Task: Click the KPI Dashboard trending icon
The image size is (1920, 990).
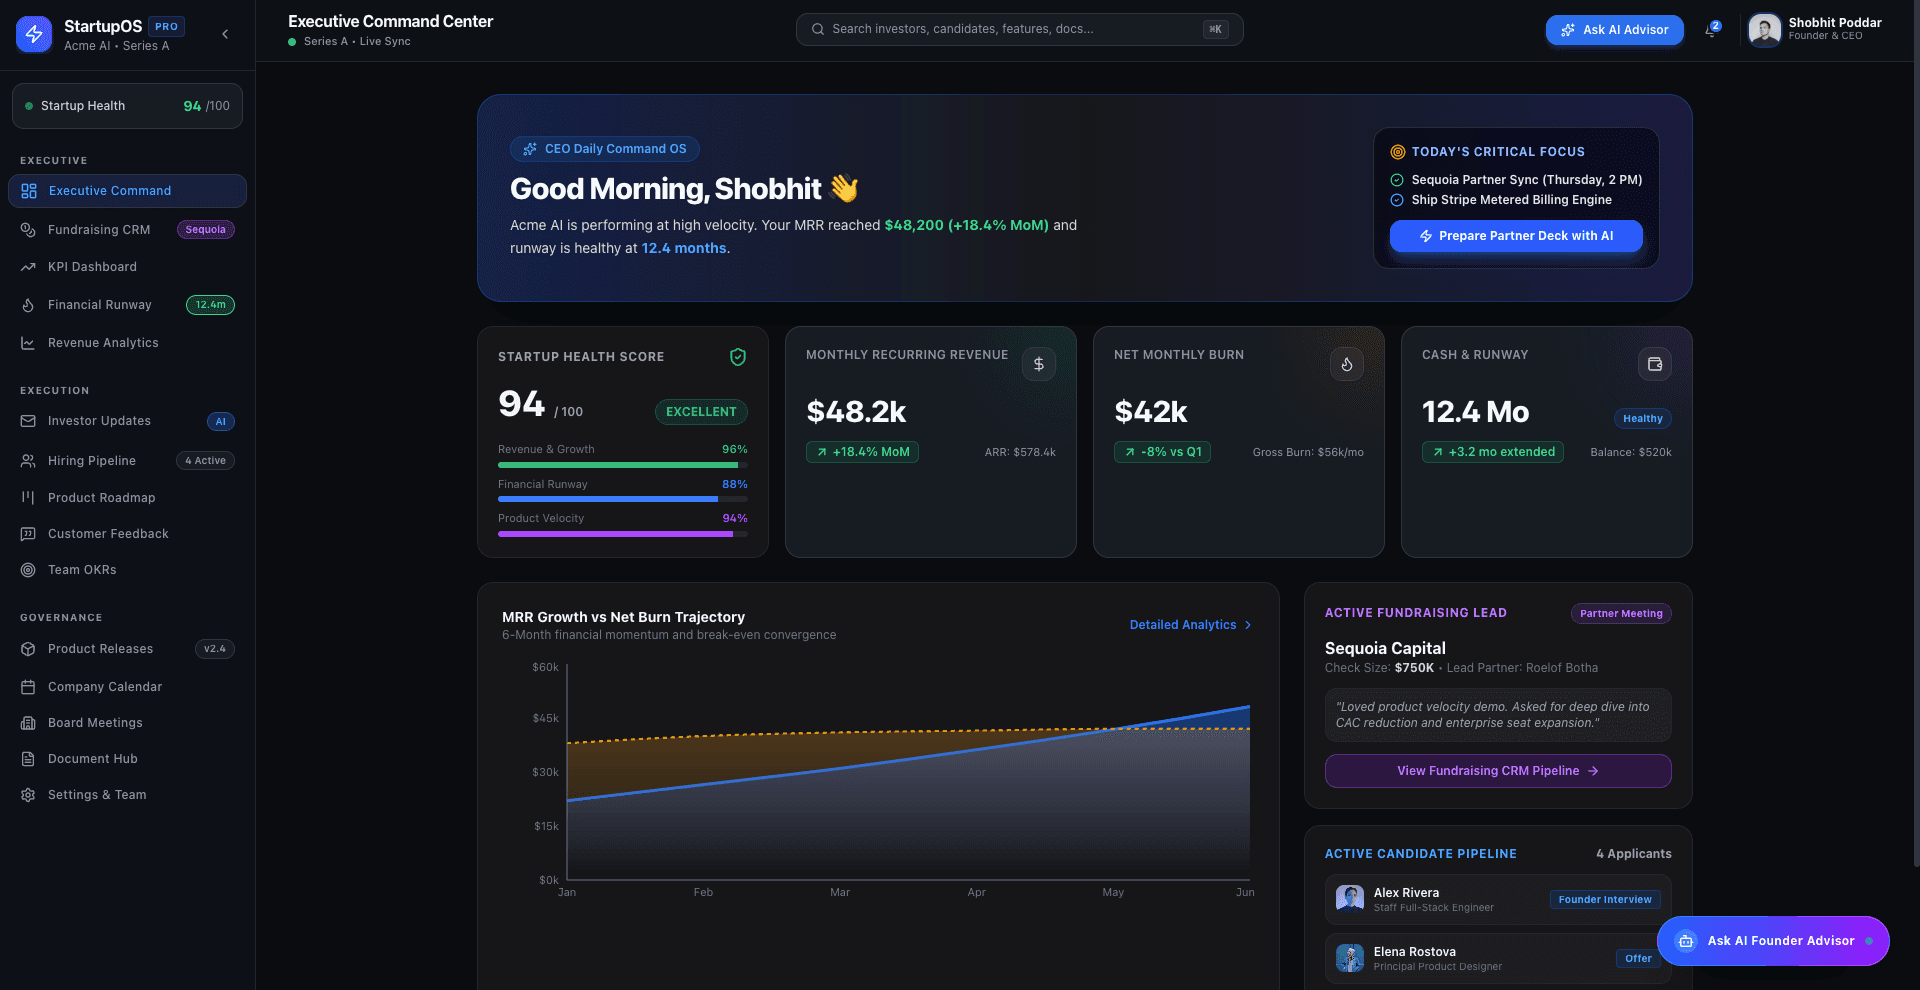Action: (x=28, y=267)
